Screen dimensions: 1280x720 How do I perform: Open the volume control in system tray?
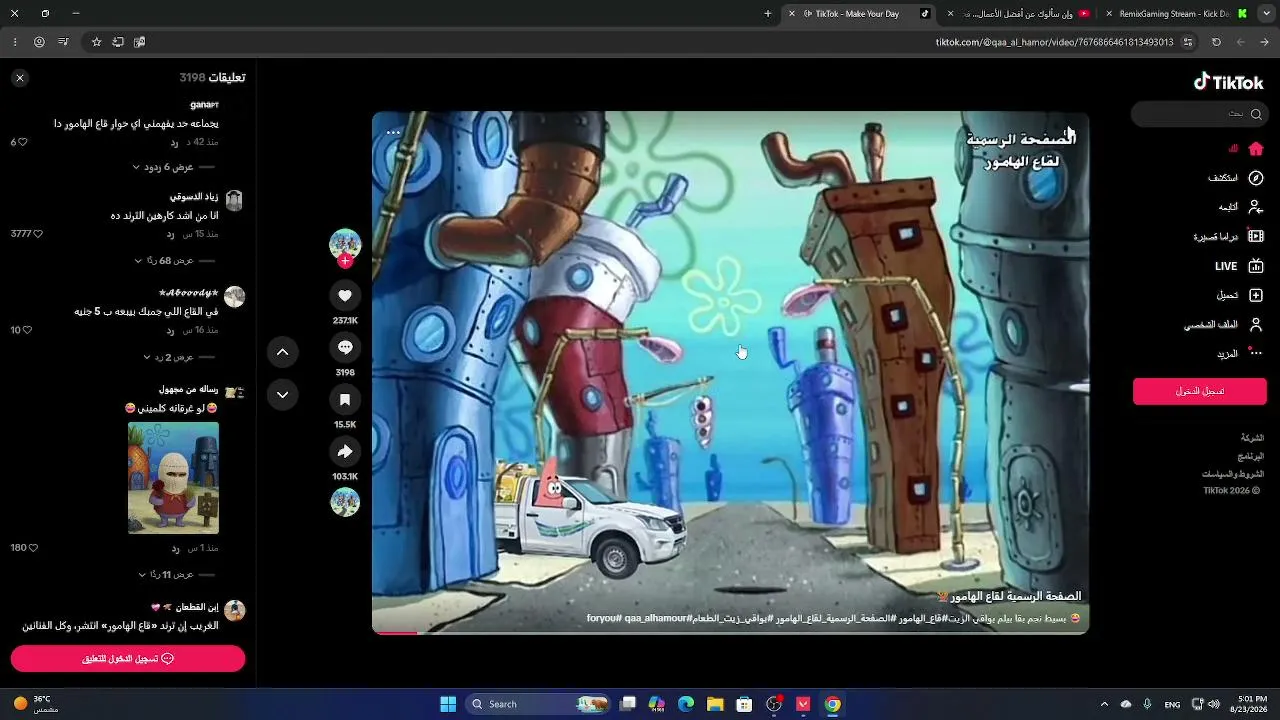1214,704
